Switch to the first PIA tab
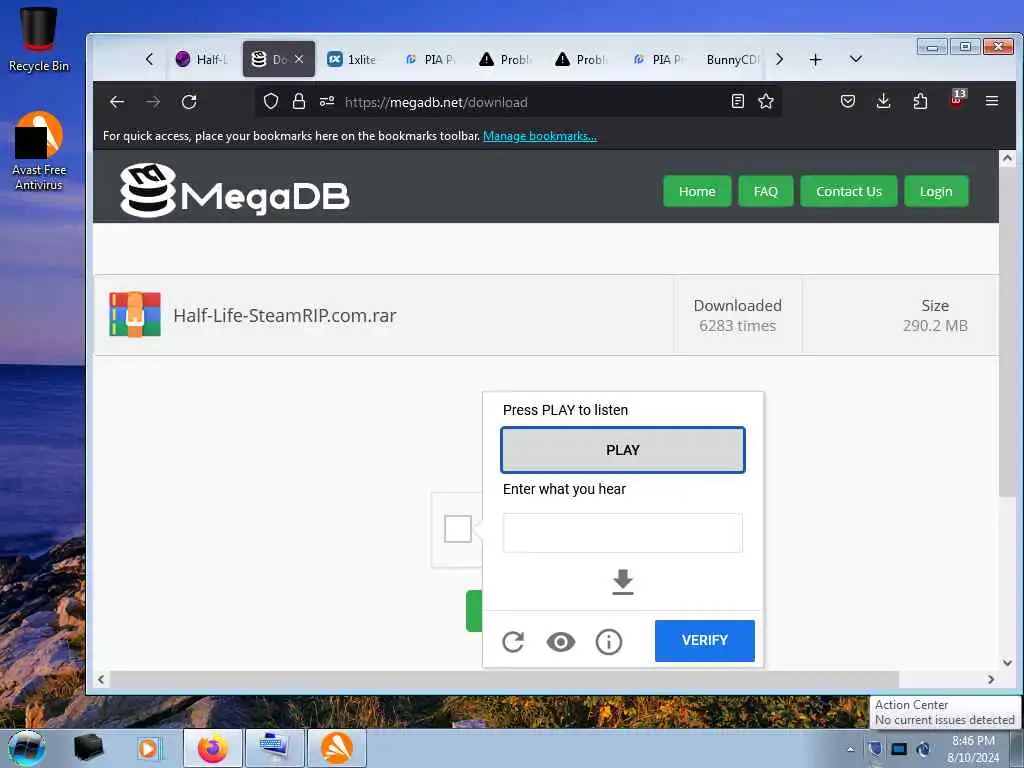The height and width of the screenshot is (768, 1024). pos(430,59)
